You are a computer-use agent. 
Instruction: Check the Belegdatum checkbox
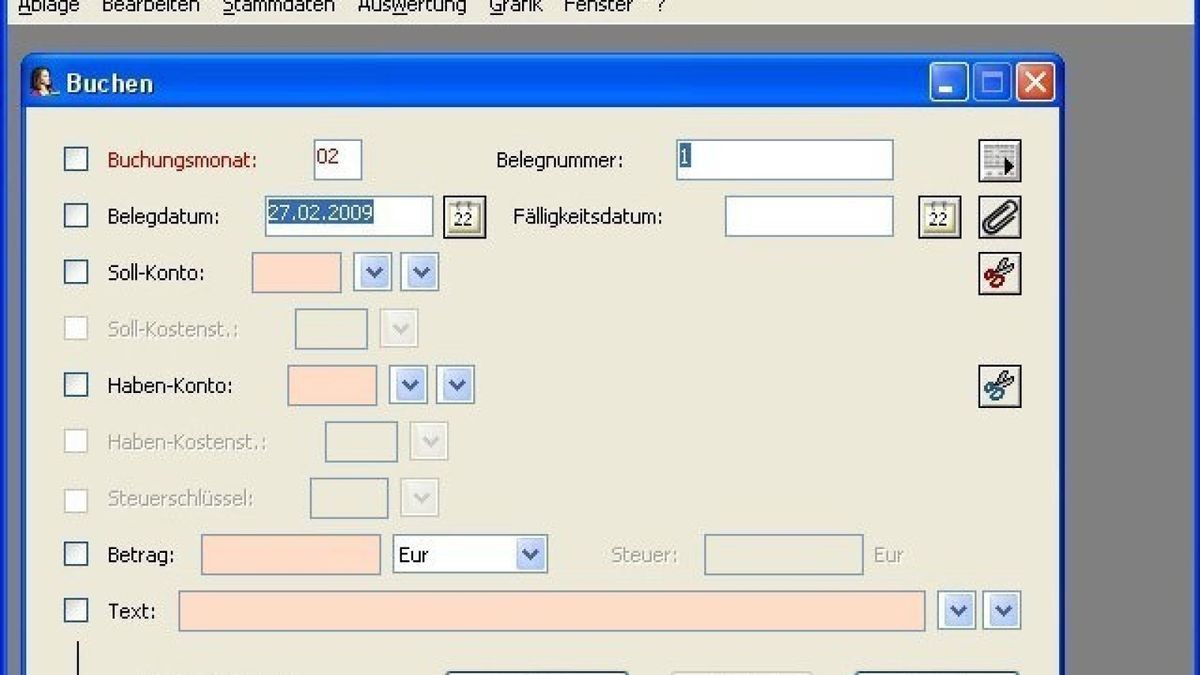75,214
